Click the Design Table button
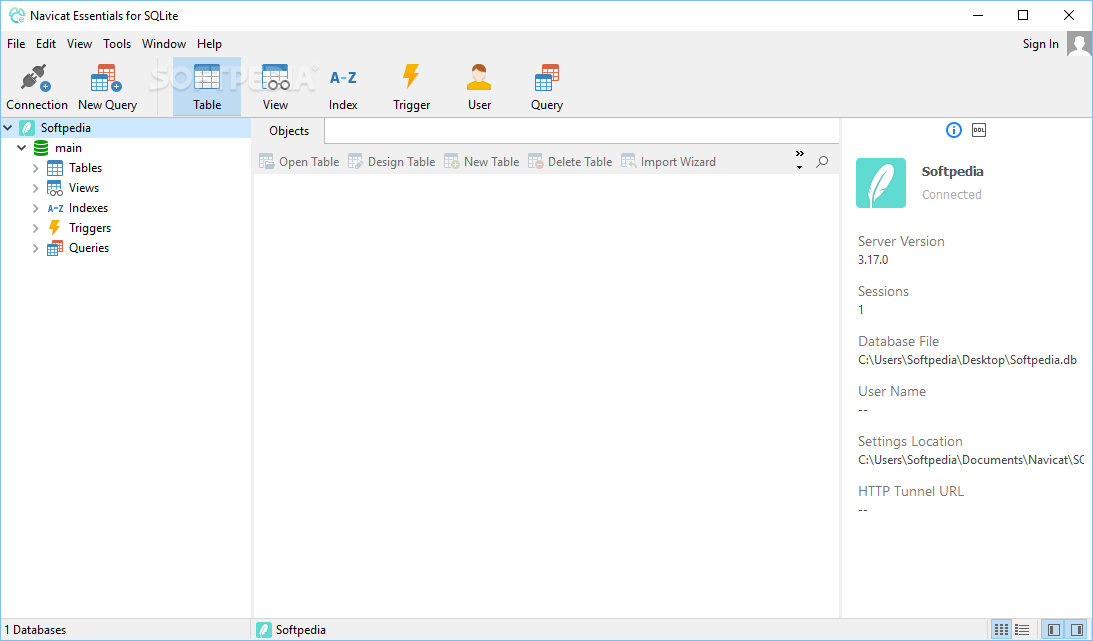1093x641 pixels. [392, 162]
